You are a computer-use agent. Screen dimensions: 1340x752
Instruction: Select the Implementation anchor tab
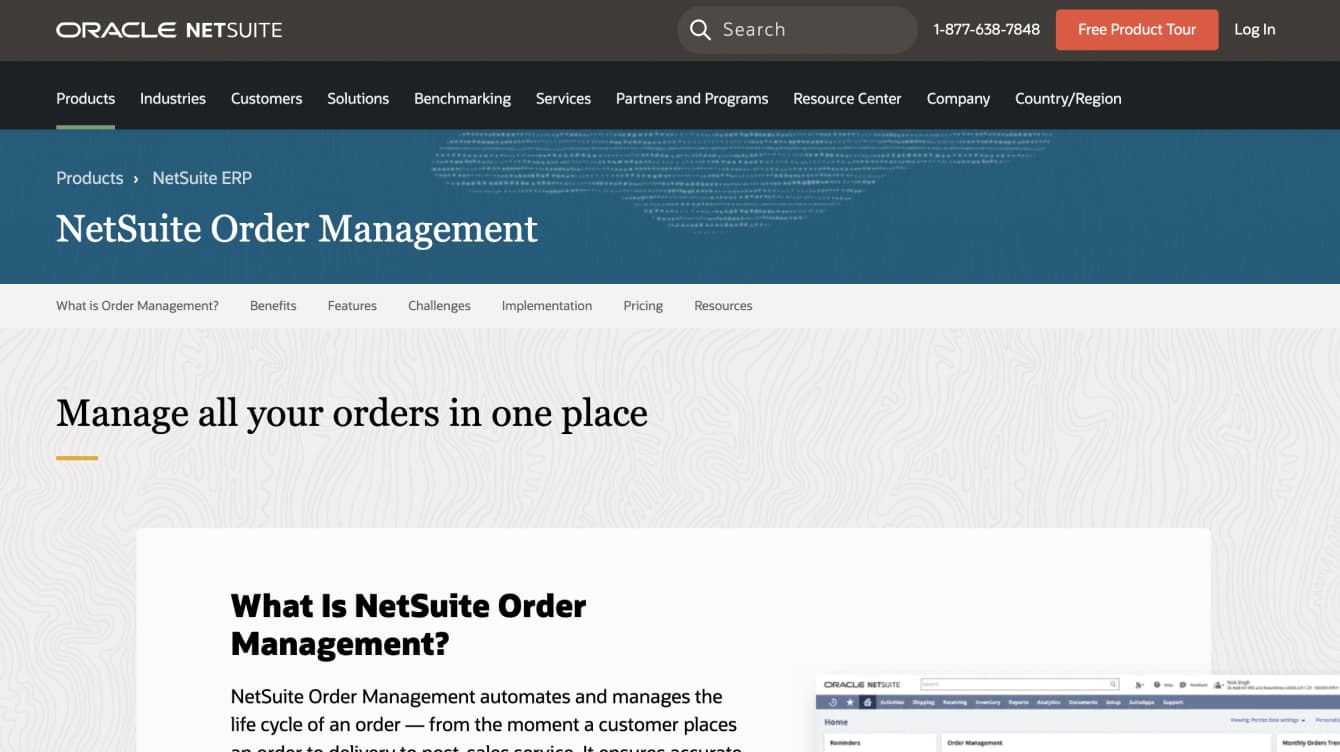[x=547, y=306]
